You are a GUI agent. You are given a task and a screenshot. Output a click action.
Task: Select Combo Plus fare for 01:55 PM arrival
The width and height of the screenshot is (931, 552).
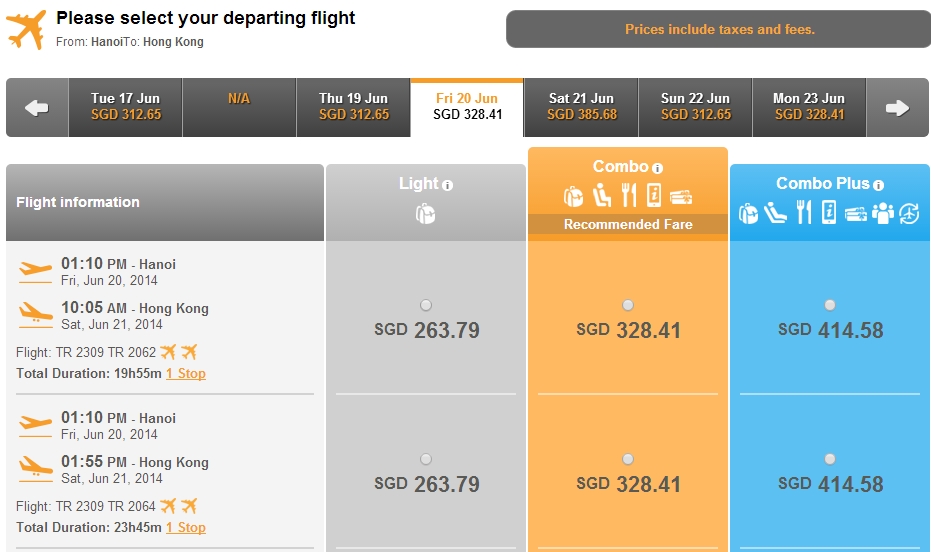pos(829,459)
